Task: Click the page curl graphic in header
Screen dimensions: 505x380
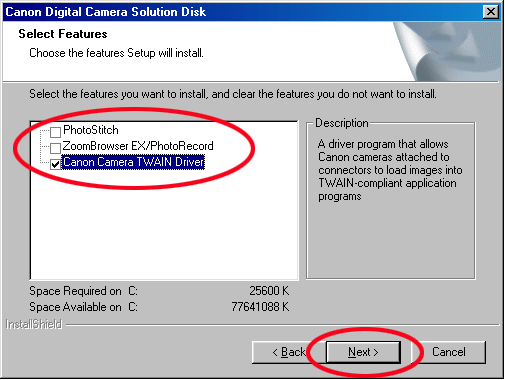Action: [x=447, y=52]
